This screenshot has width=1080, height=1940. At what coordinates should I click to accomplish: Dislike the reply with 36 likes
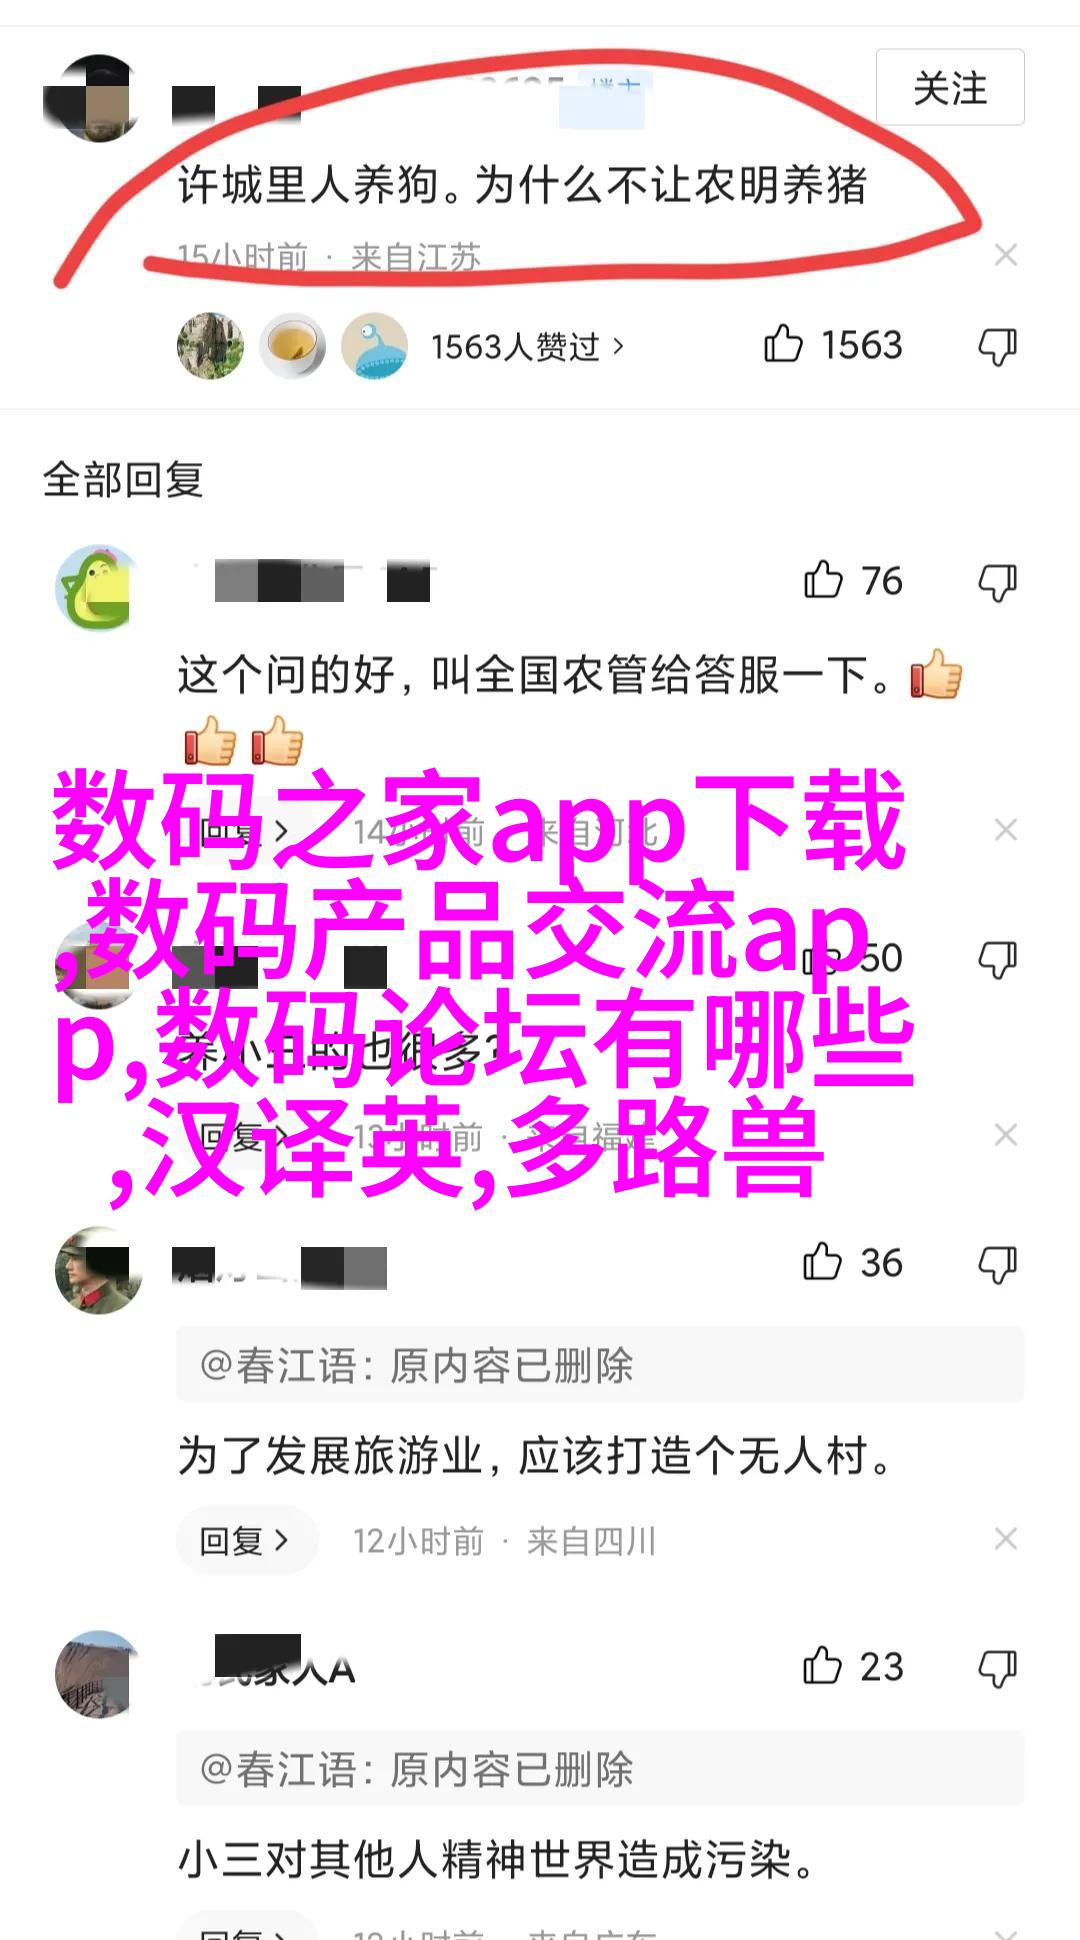click(x=997, y=1264)
